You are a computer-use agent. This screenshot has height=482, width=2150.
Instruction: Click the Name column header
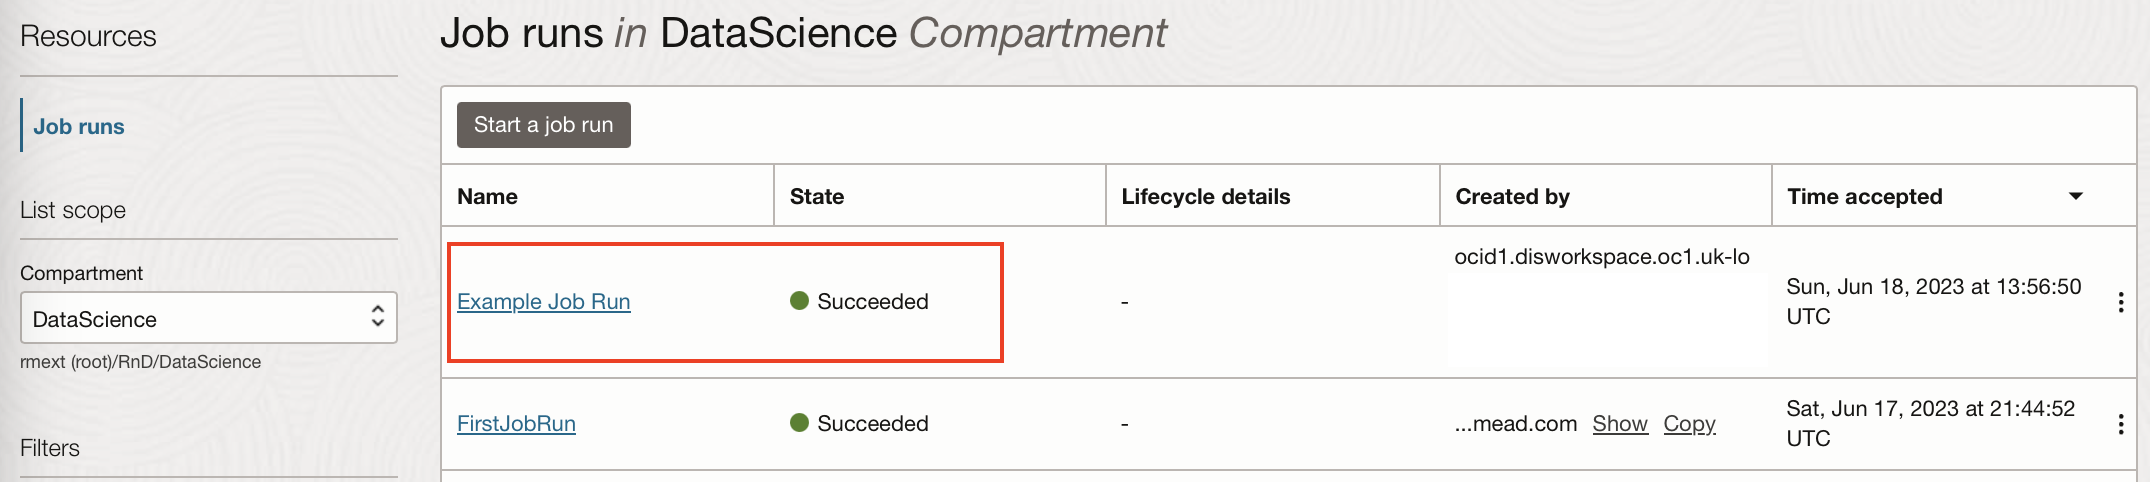point(487,196)
